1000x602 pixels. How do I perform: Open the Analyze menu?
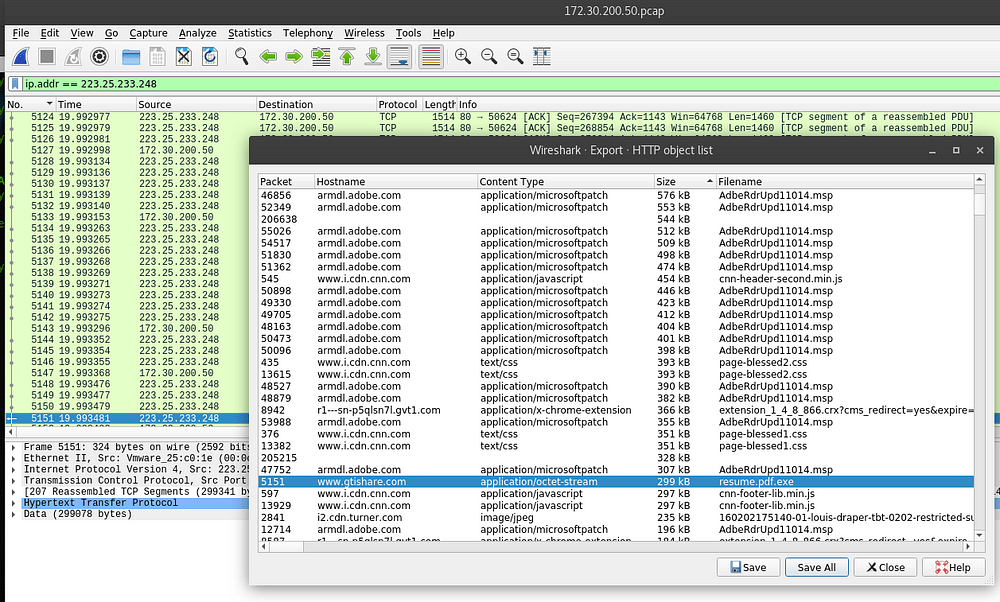point(197,33)
